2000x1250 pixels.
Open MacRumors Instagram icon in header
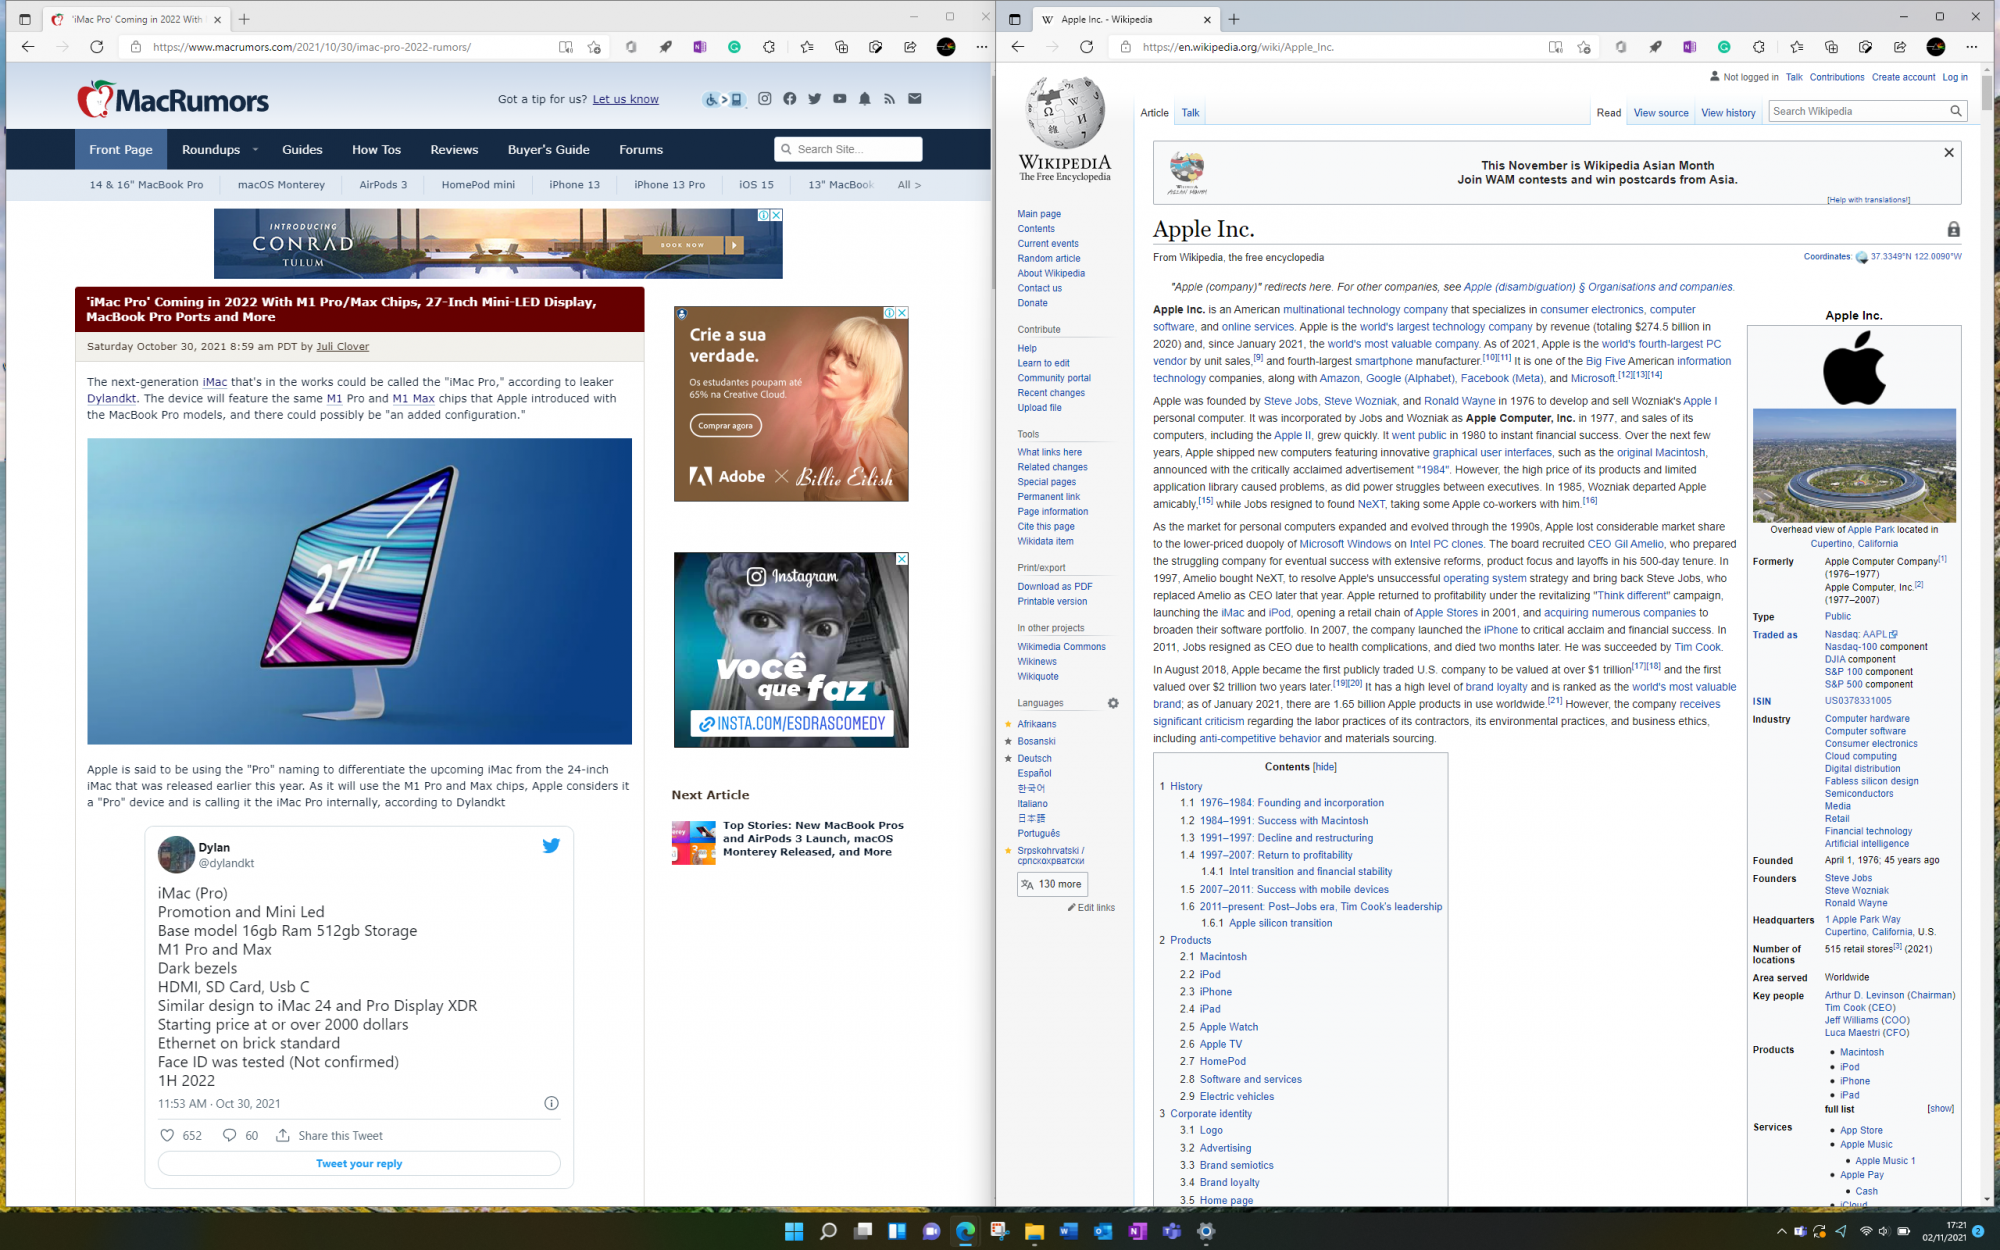(764, 98)
